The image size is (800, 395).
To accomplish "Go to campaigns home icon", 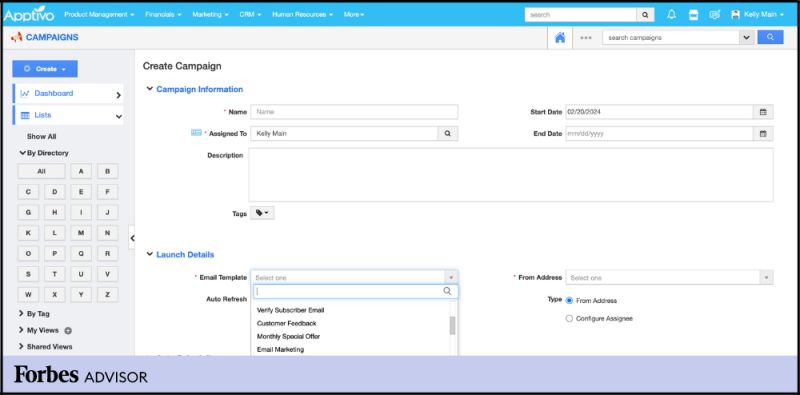I will (x=560, y=37).
